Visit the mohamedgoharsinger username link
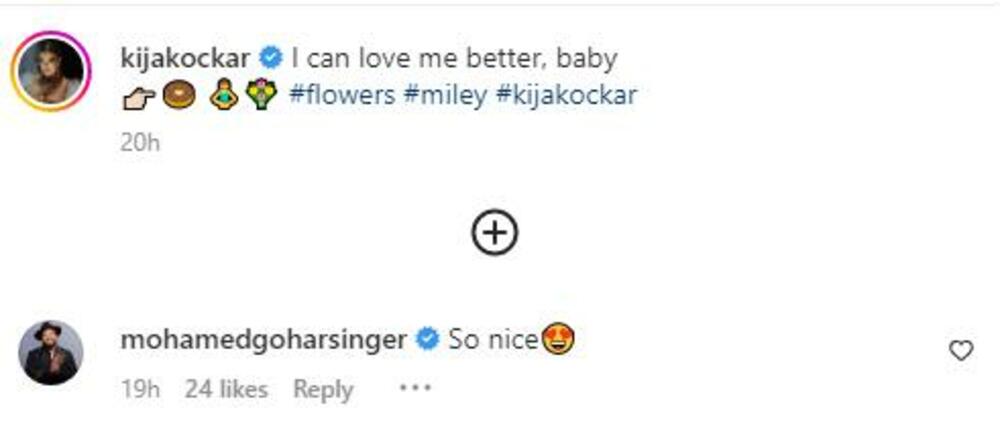This screenshot has width=1000, height=422. [264, 340]
